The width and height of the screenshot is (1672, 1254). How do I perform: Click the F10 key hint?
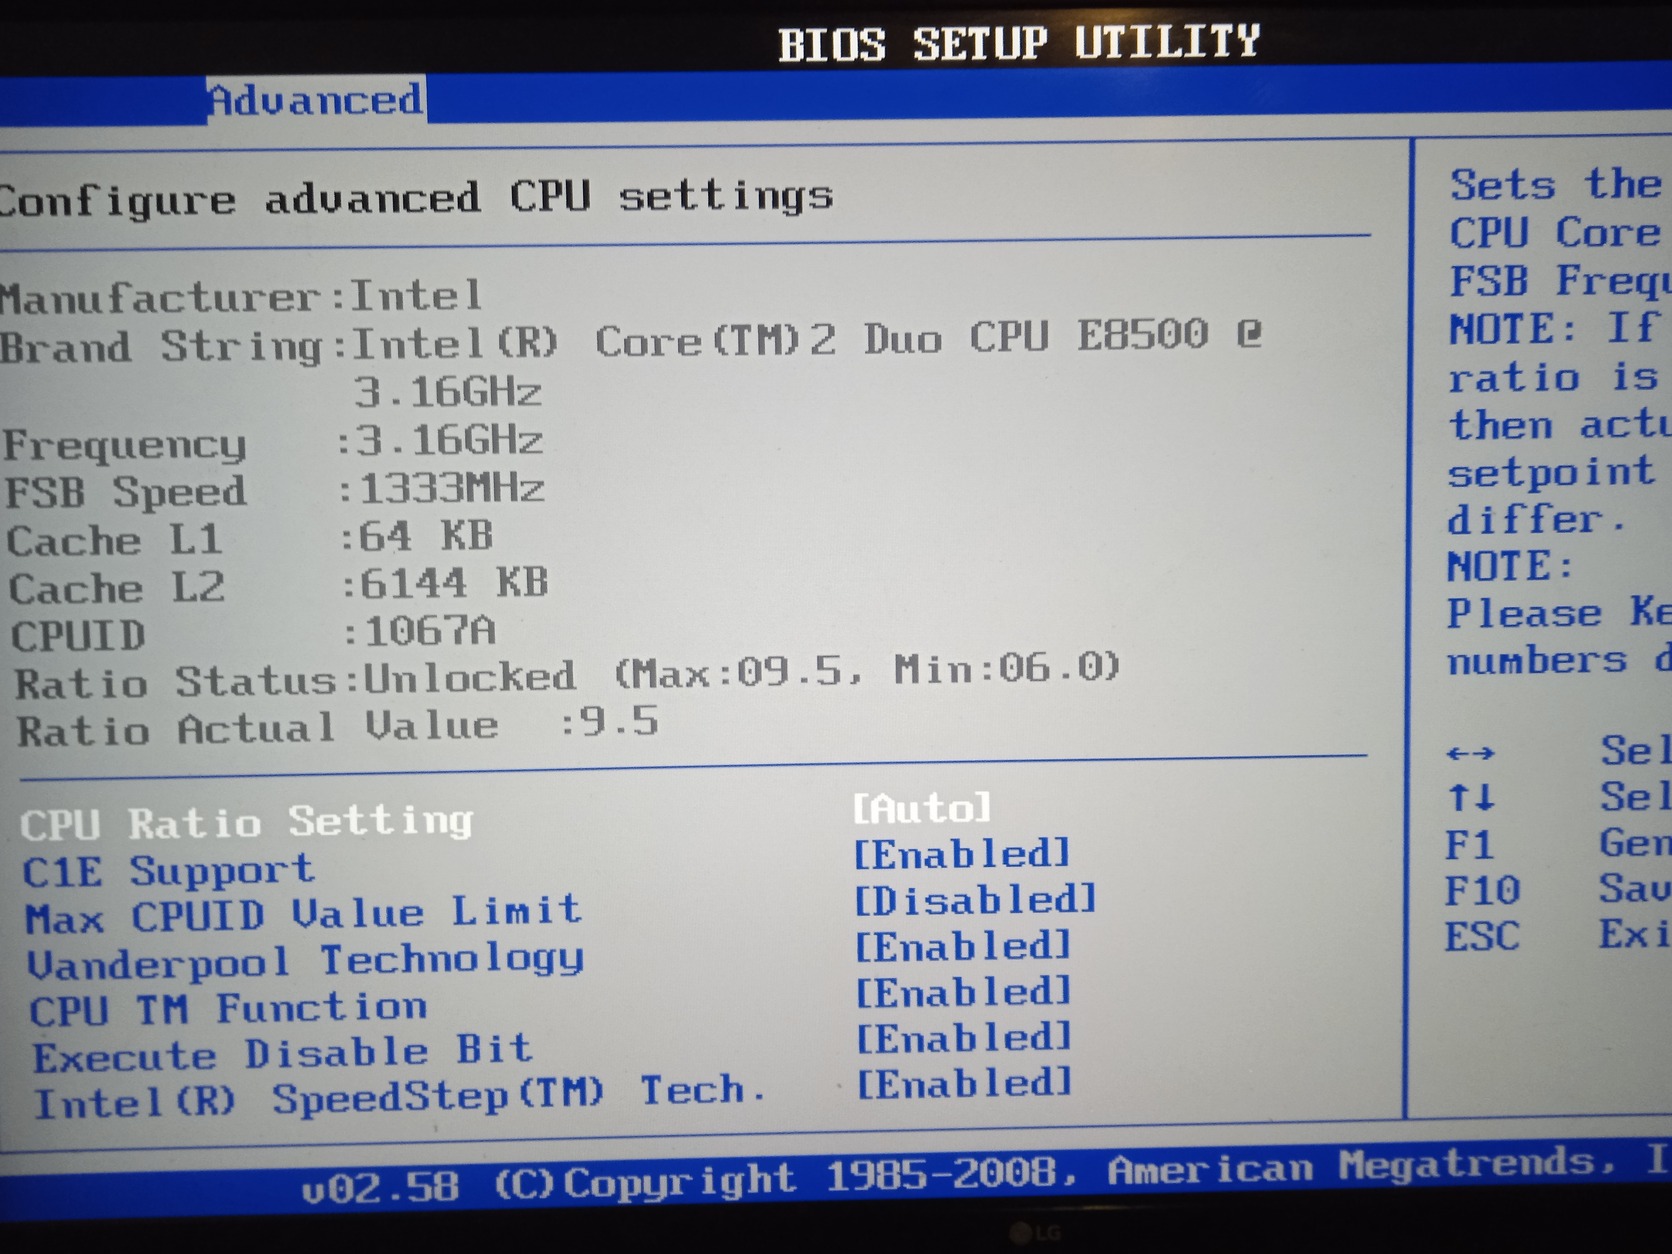(1482, 890)
